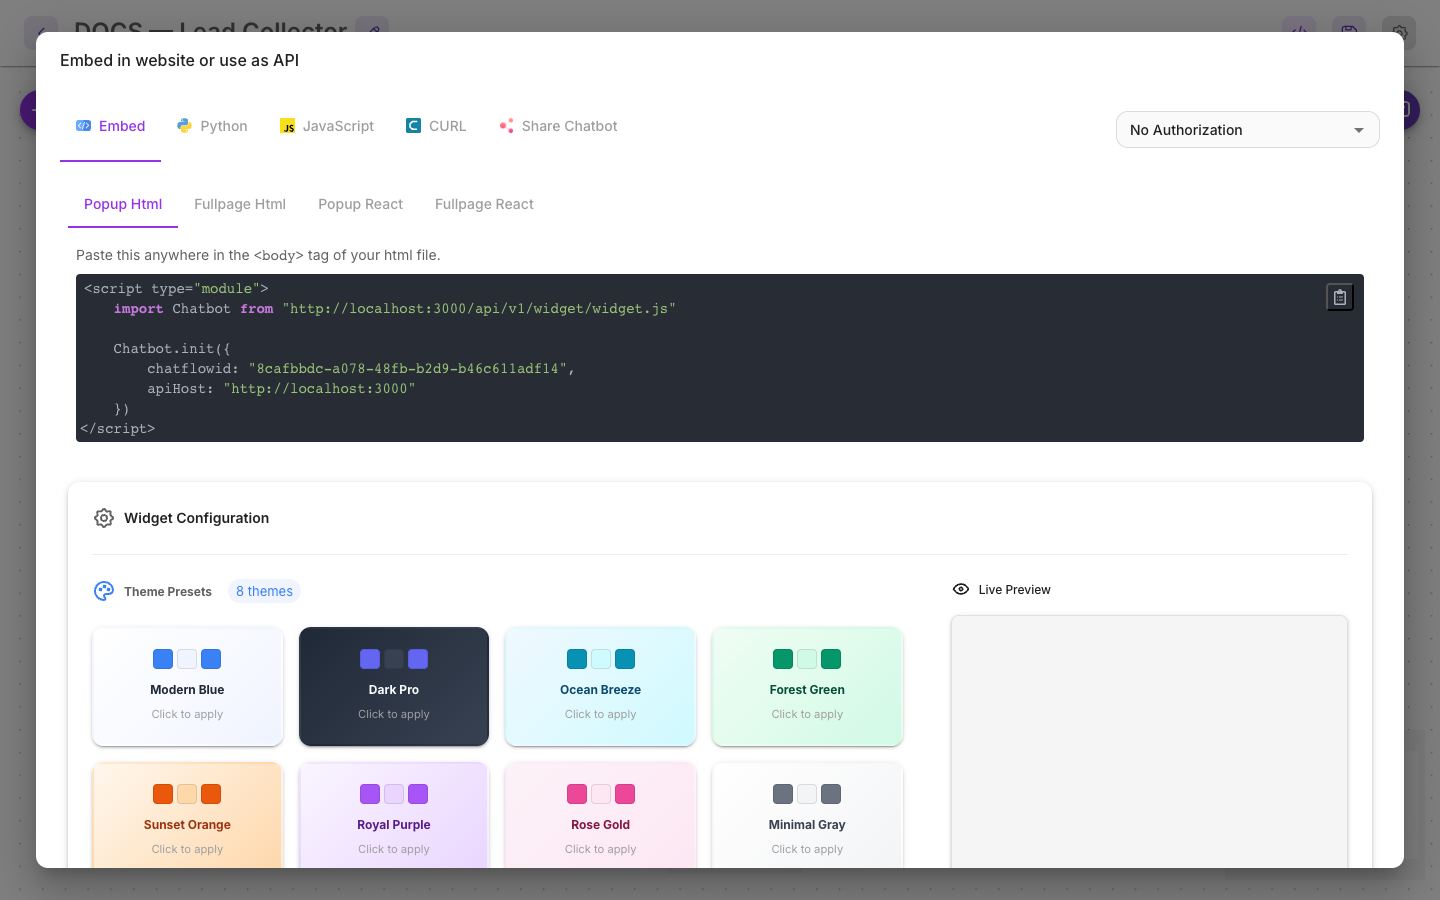
Task: Apply the Forest Green theme preset
Action: [807, 686]
